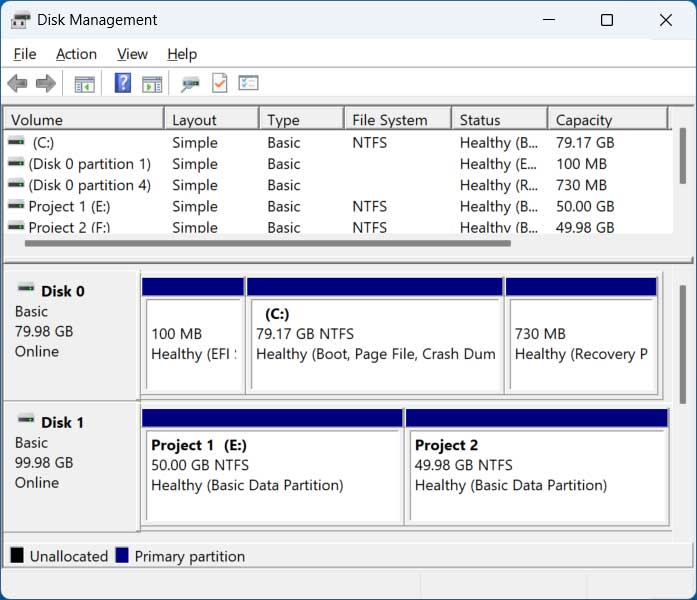Click drive icon beside Disk 0 partition 1
Viewport: 697px width, 600px height.
pos(16,163)
